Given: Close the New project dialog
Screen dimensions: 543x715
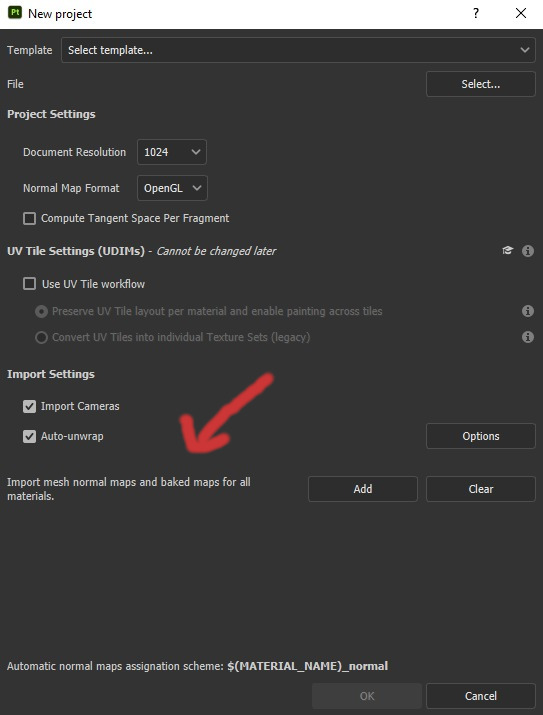Looking at the screenshot, I should (521, 13).
